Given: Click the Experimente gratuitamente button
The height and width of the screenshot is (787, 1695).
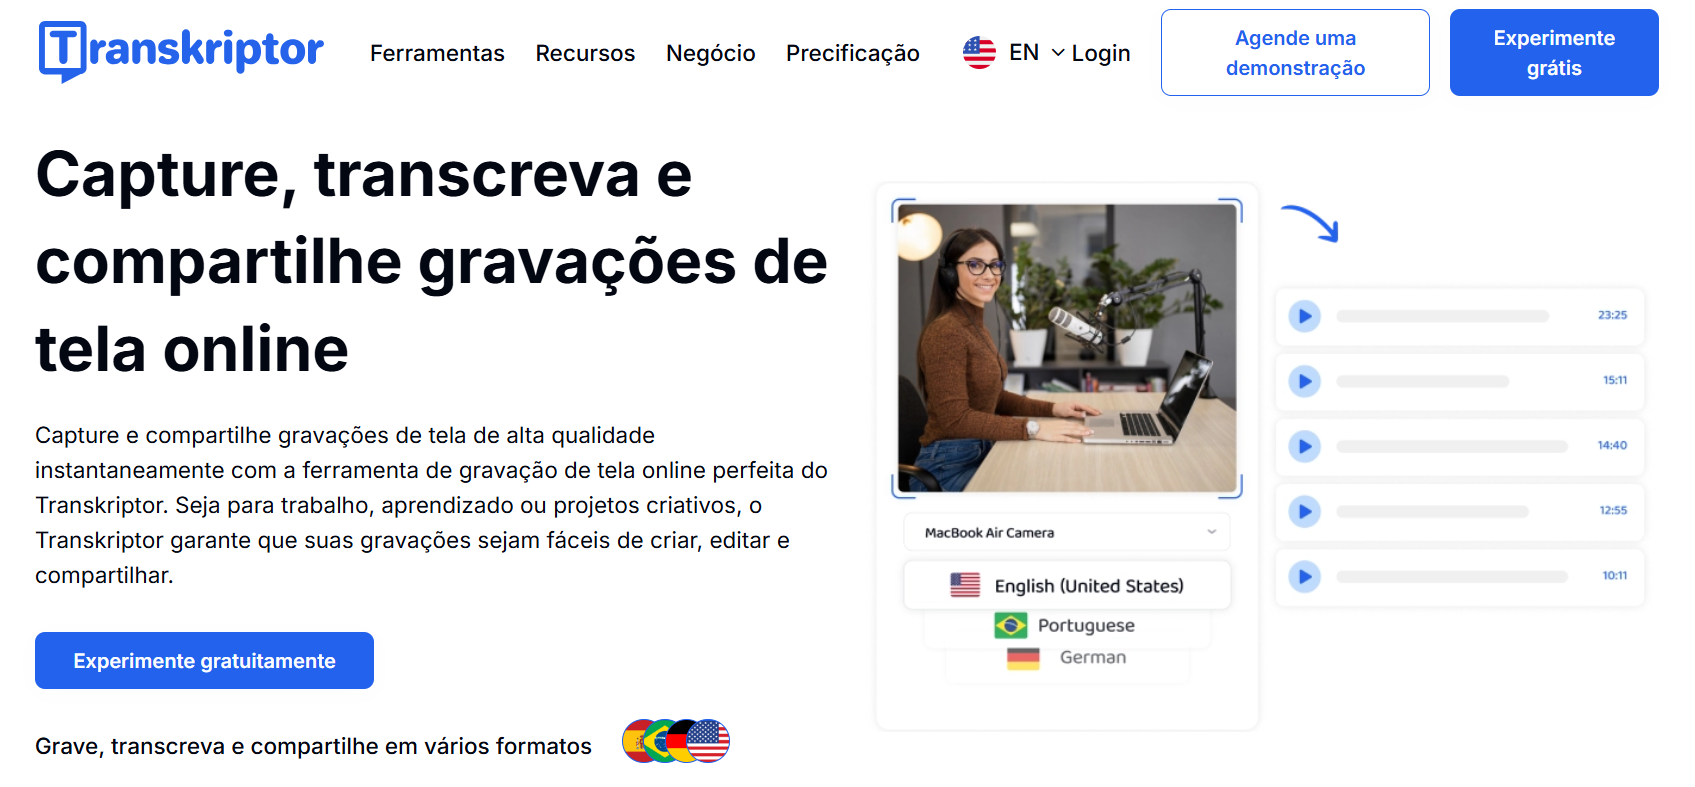Looking at the screenshot, I should point(204,660).
